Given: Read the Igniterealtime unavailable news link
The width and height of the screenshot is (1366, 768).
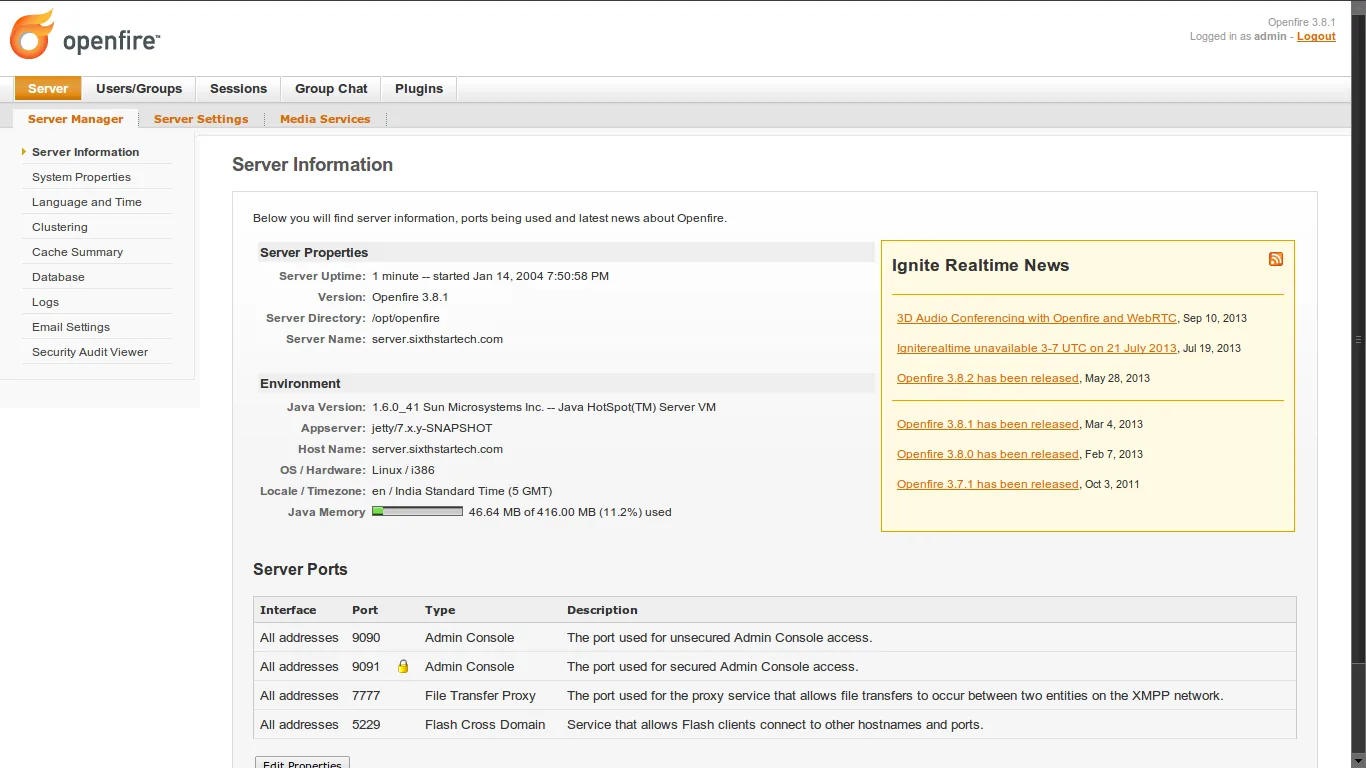Looking at the screenshot, I should point(1037,348).
